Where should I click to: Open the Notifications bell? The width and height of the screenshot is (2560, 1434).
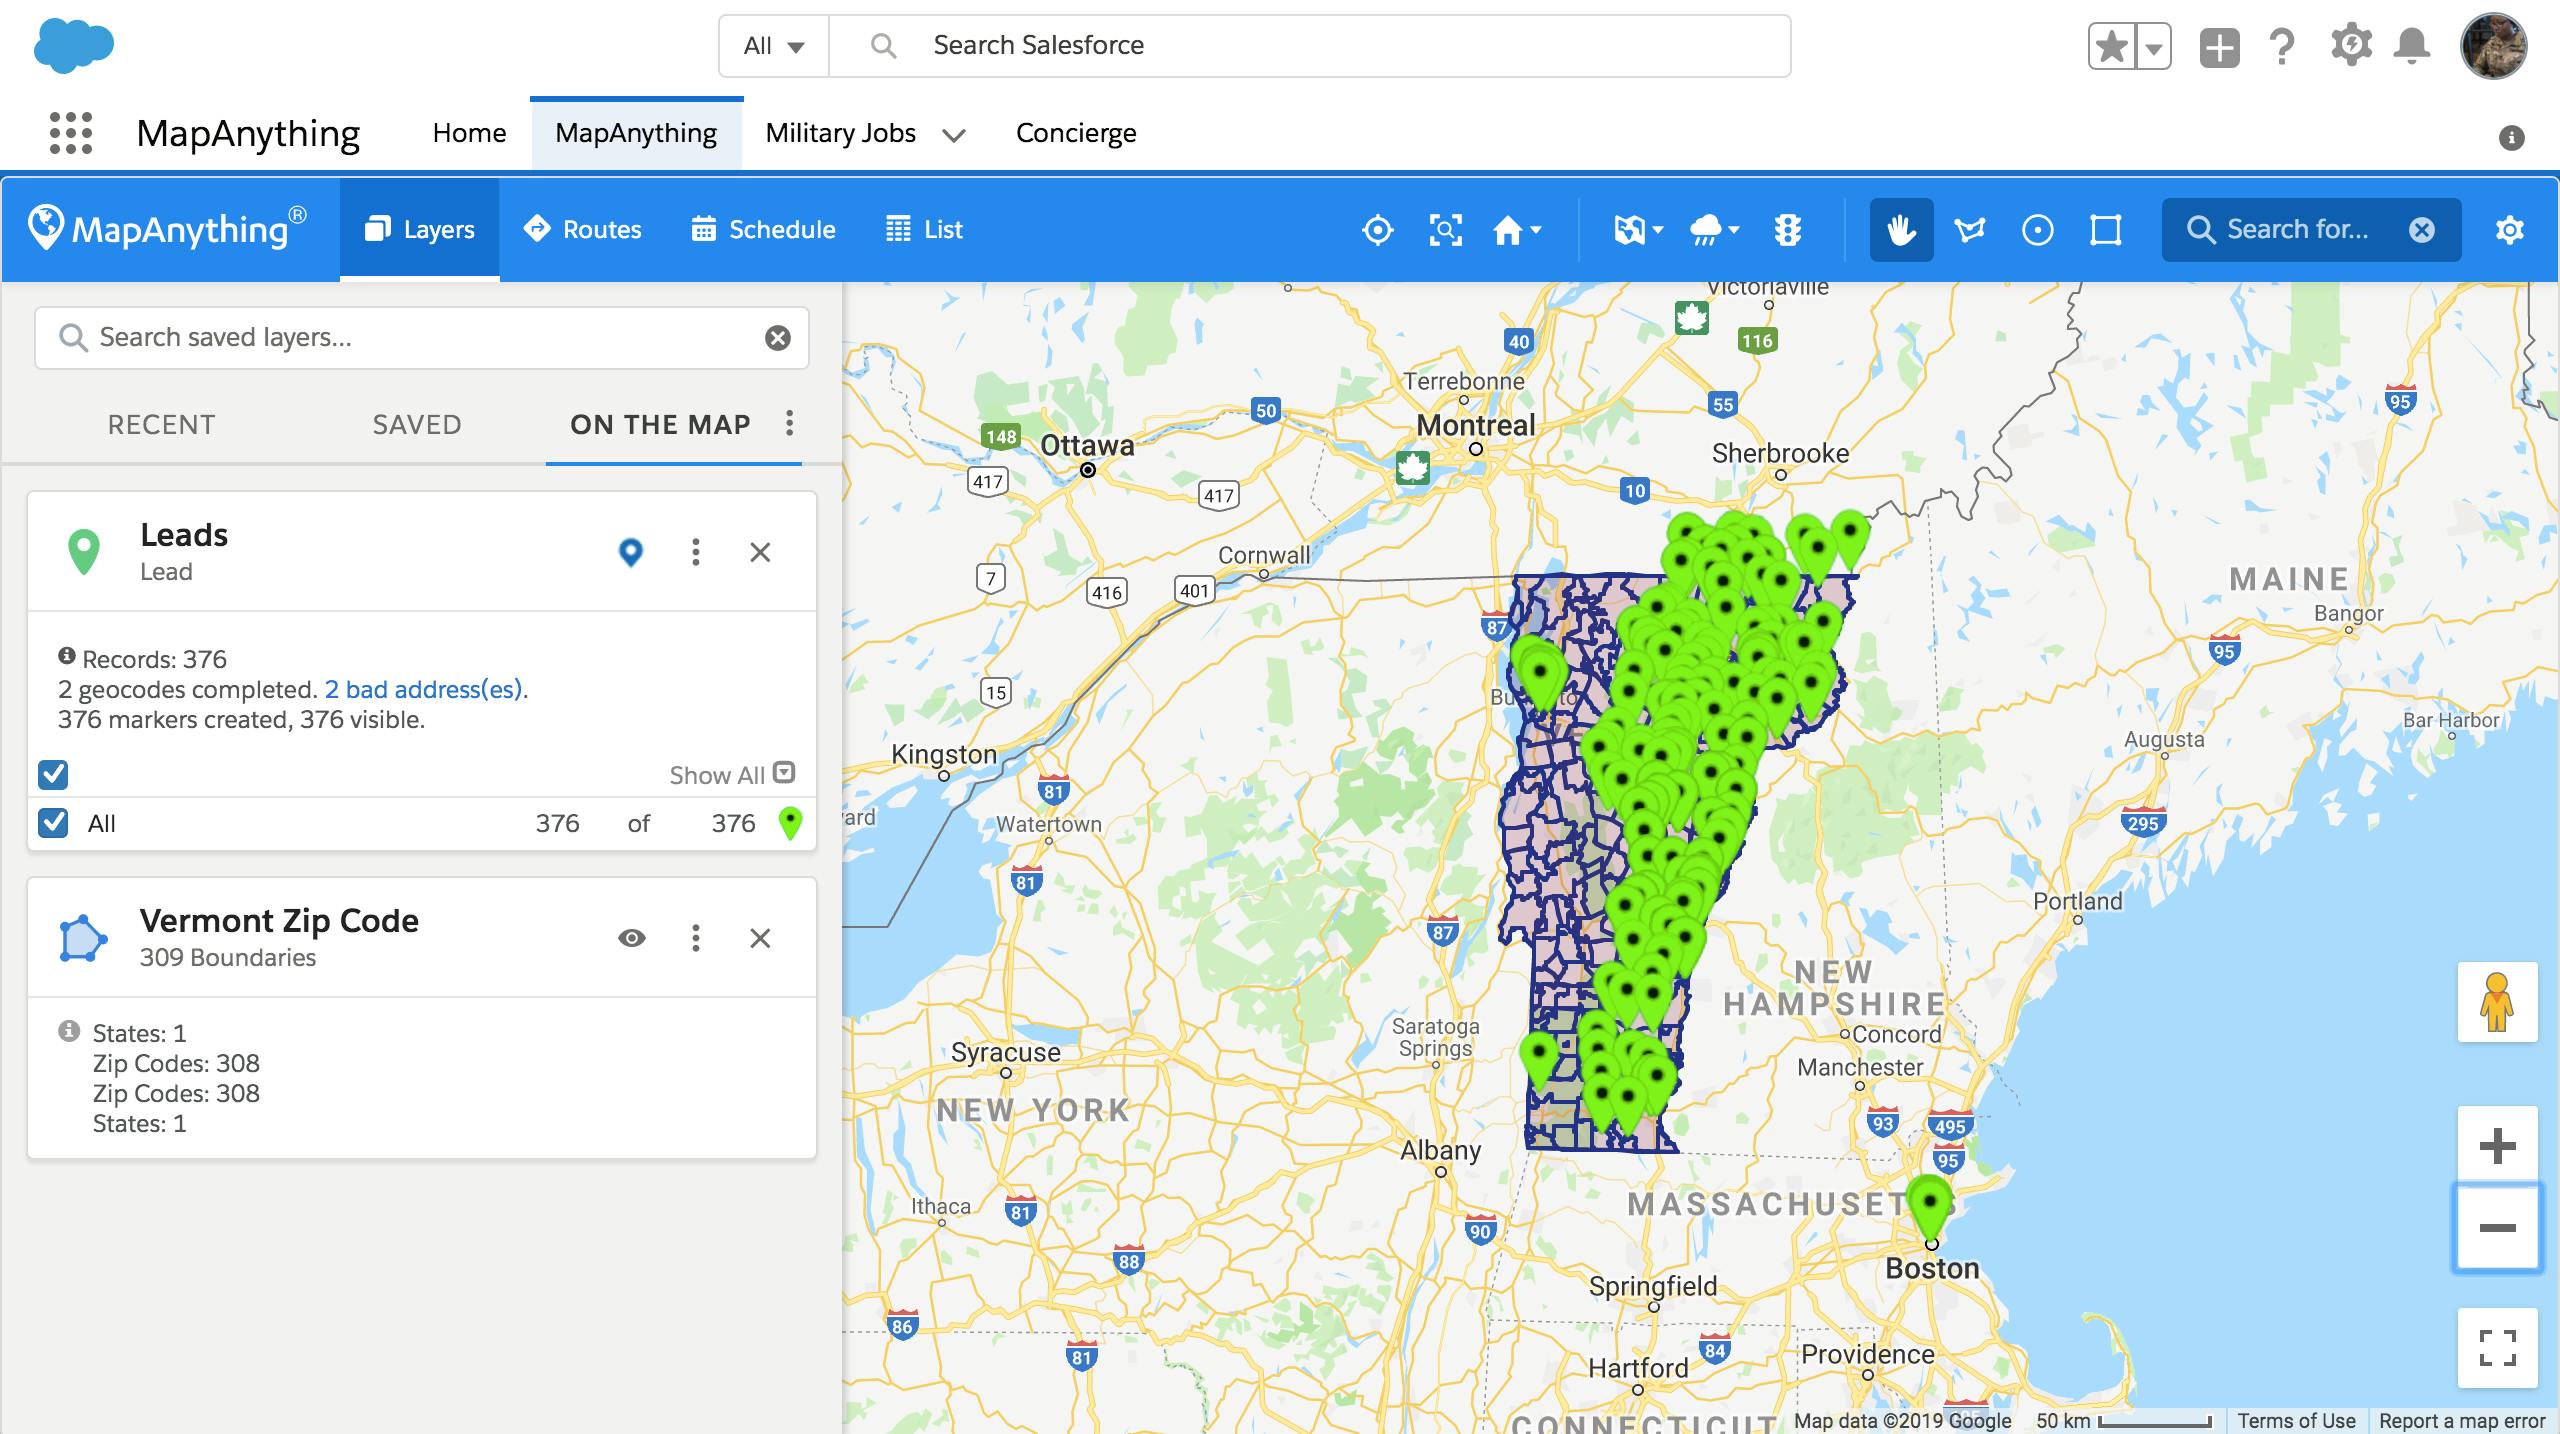[x=2412, y=46]
